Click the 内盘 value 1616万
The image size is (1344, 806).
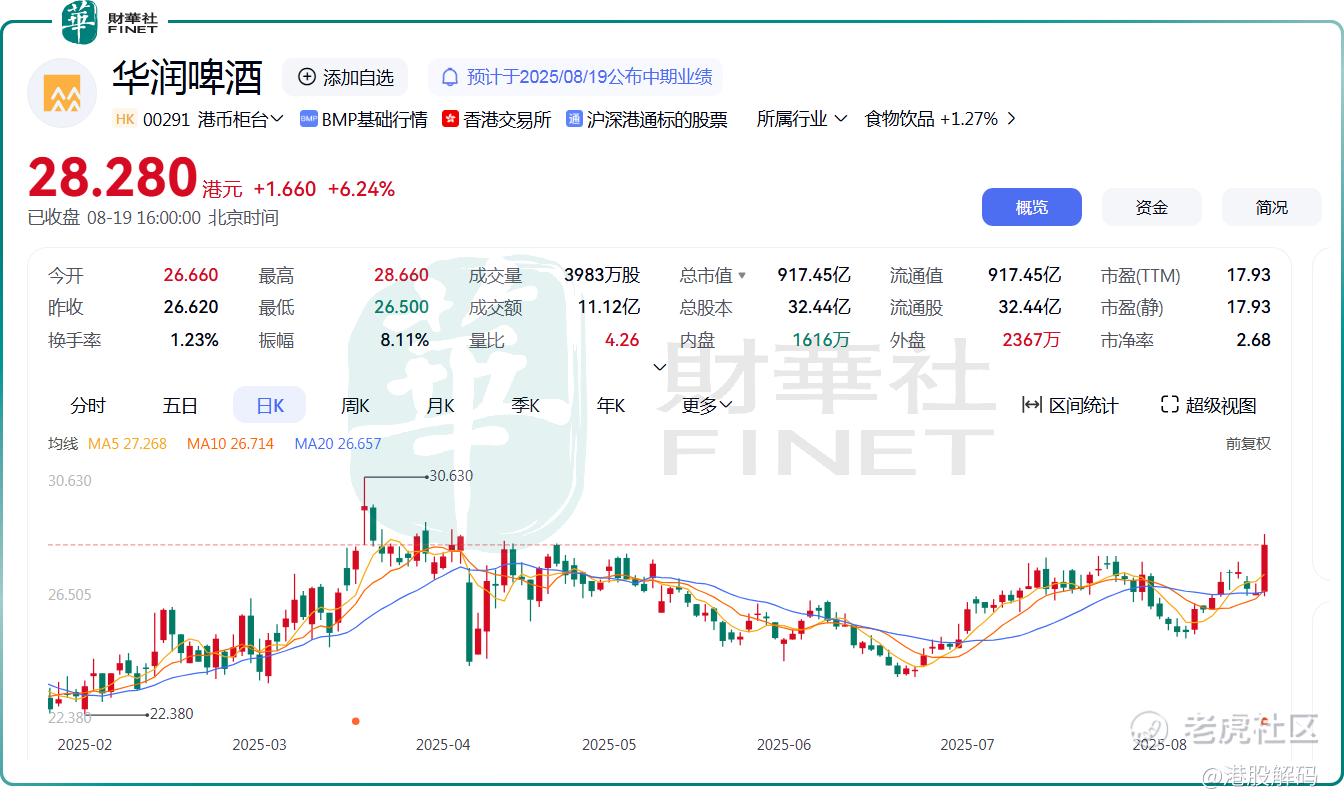tap(821, 340)
